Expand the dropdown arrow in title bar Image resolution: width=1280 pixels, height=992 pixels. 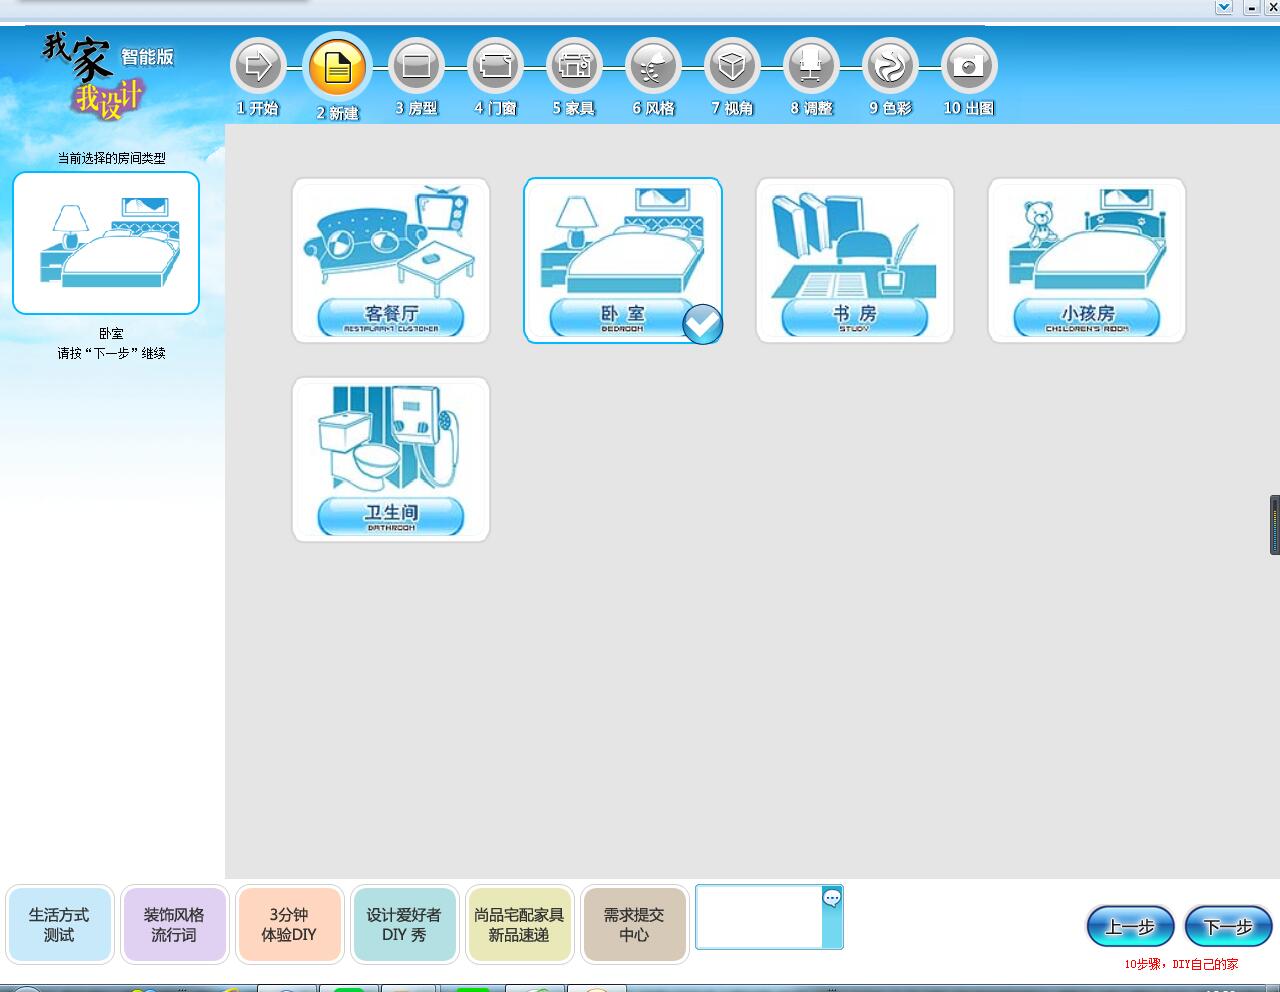[x=1224, y=7]
